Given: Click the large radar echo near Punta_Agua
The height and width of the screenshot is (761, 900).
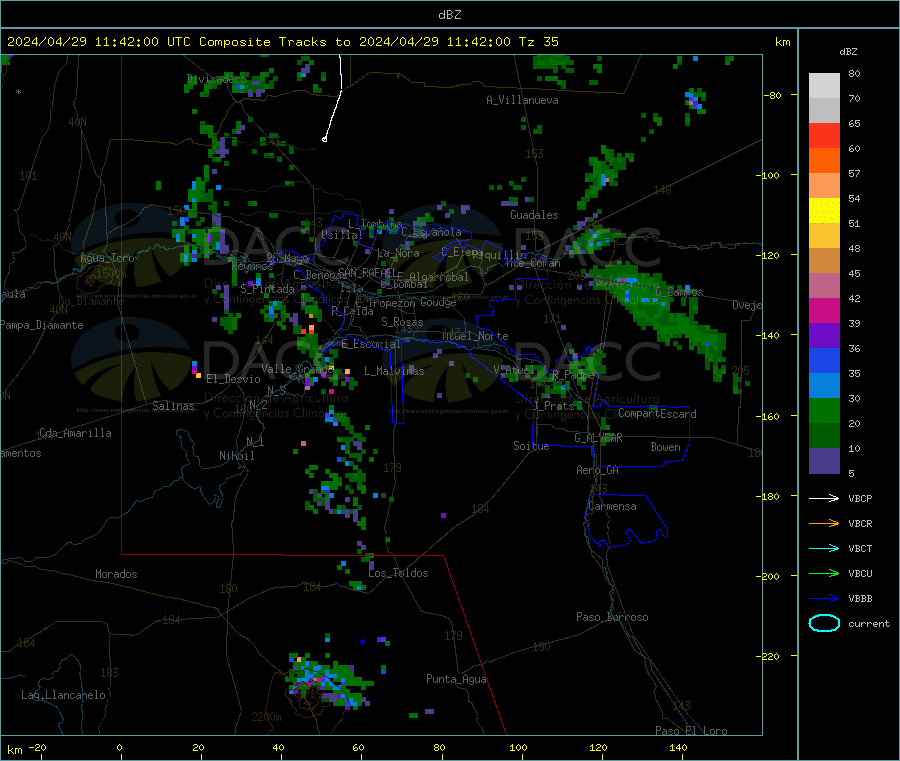Looking at the screenshot, I should click(x=328, y=681).
